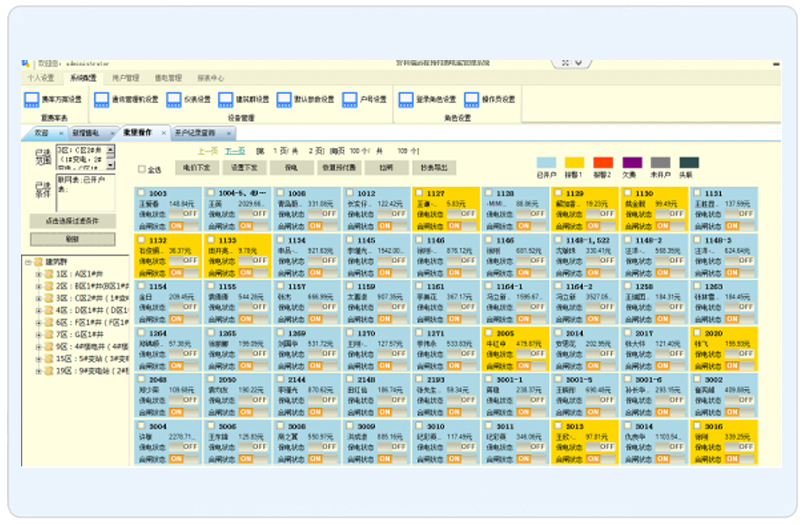The width and height of the screenshot is (804, 525).
Task: Open the 操作员设置 ribbon icon
Action: click(x=474, y=100)
